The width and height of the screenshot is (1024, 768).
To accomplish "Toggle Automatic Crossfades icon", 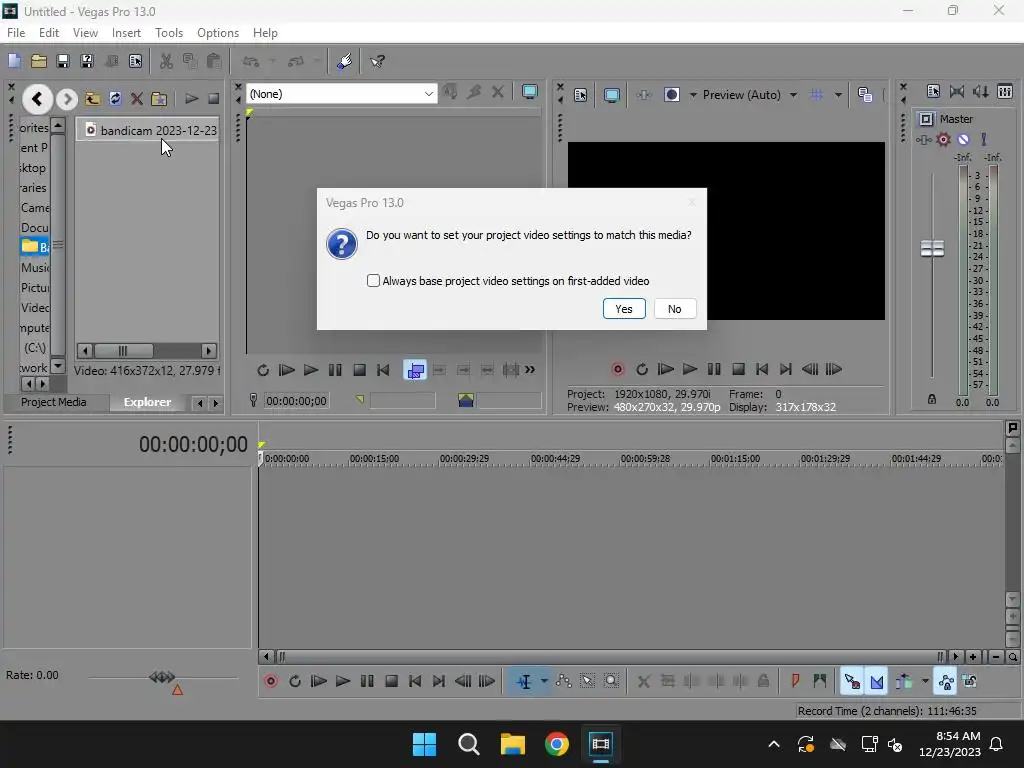I will [876, 682].
